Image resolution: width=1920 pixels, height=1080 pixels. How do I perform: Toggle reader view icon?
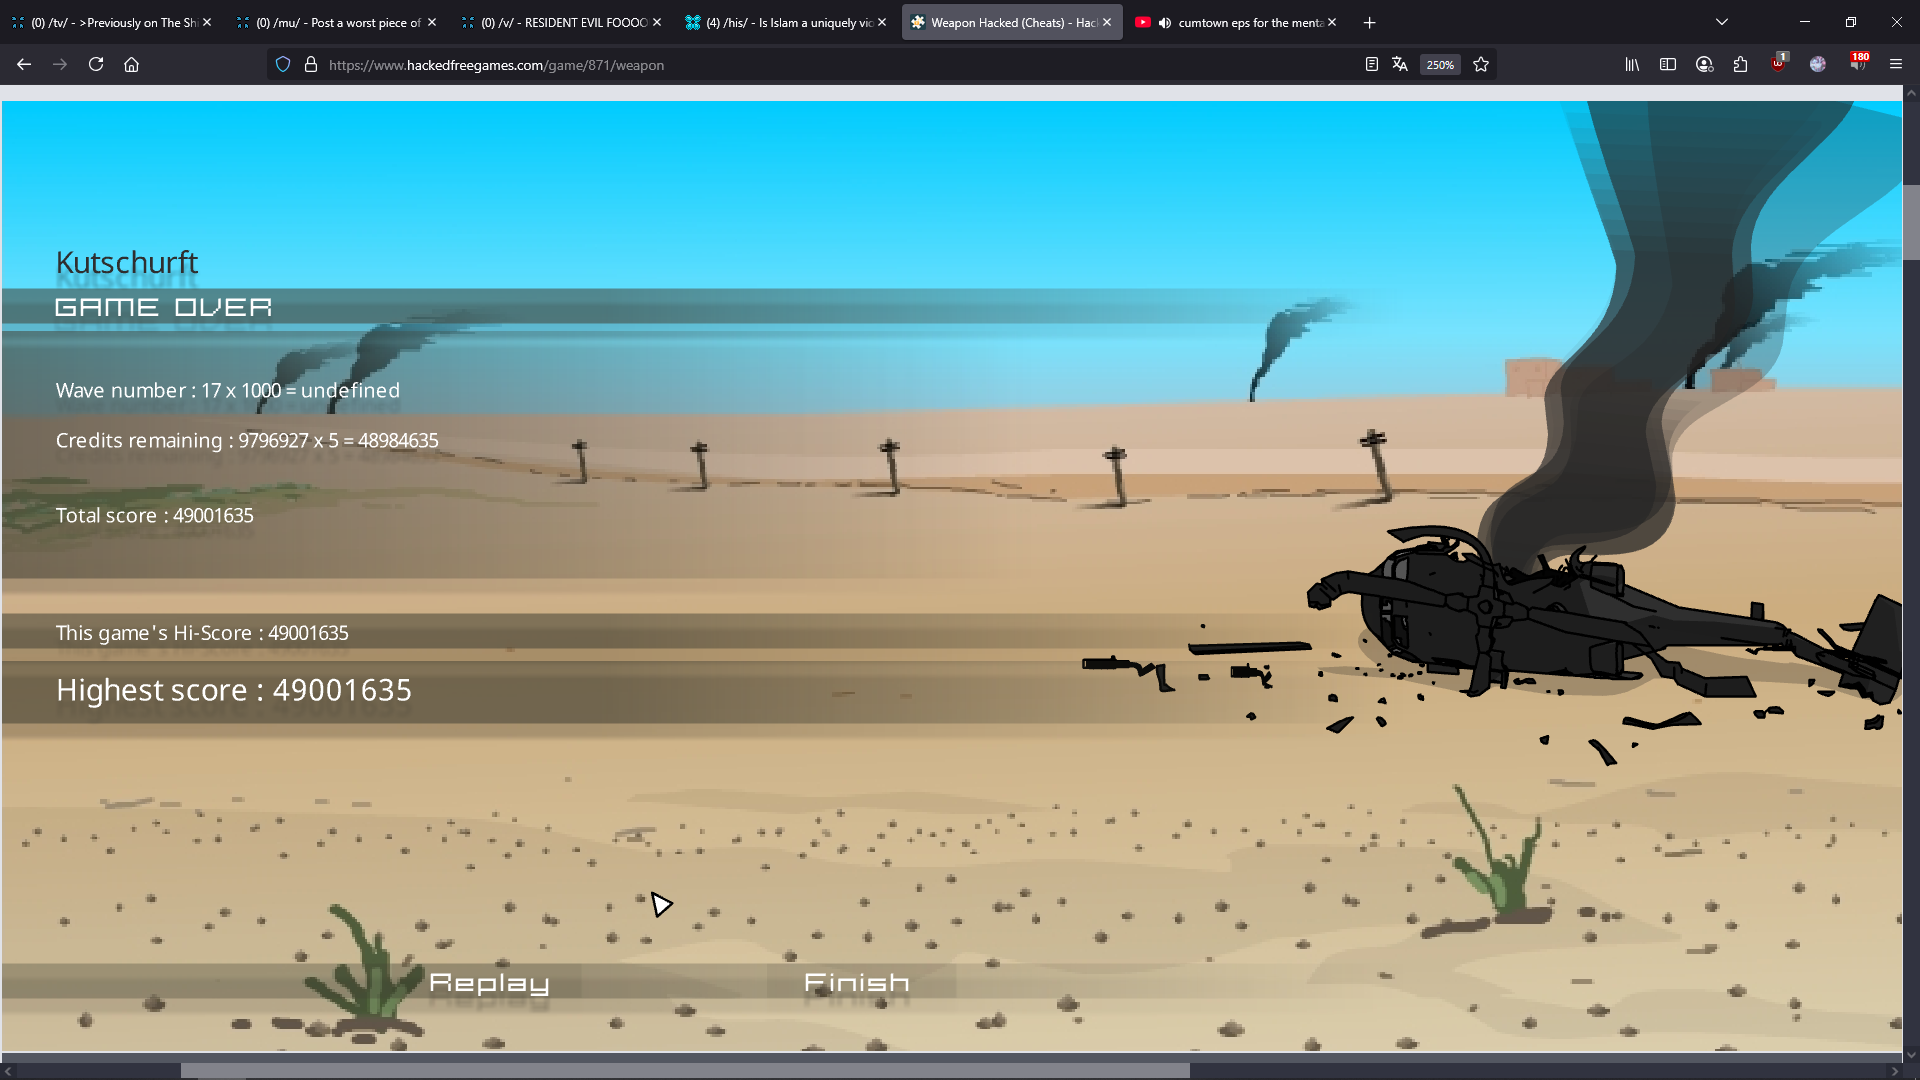(x=1372, y=65)
